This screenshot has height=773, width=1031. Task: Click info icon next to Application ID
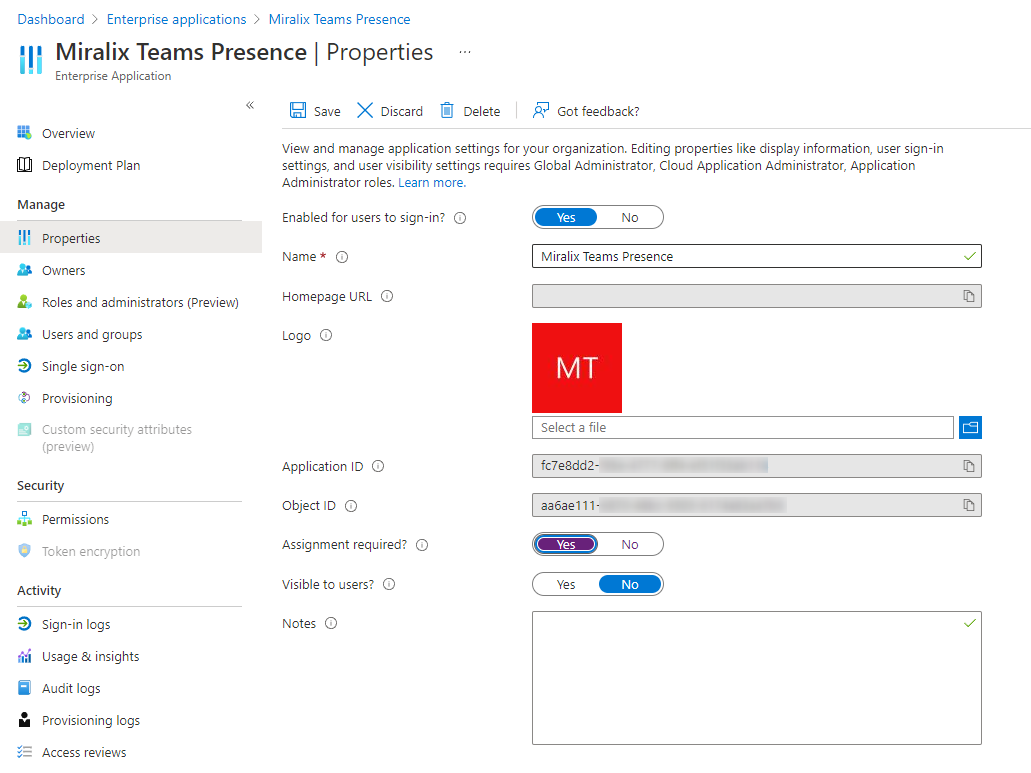click(x=378, y=466)
